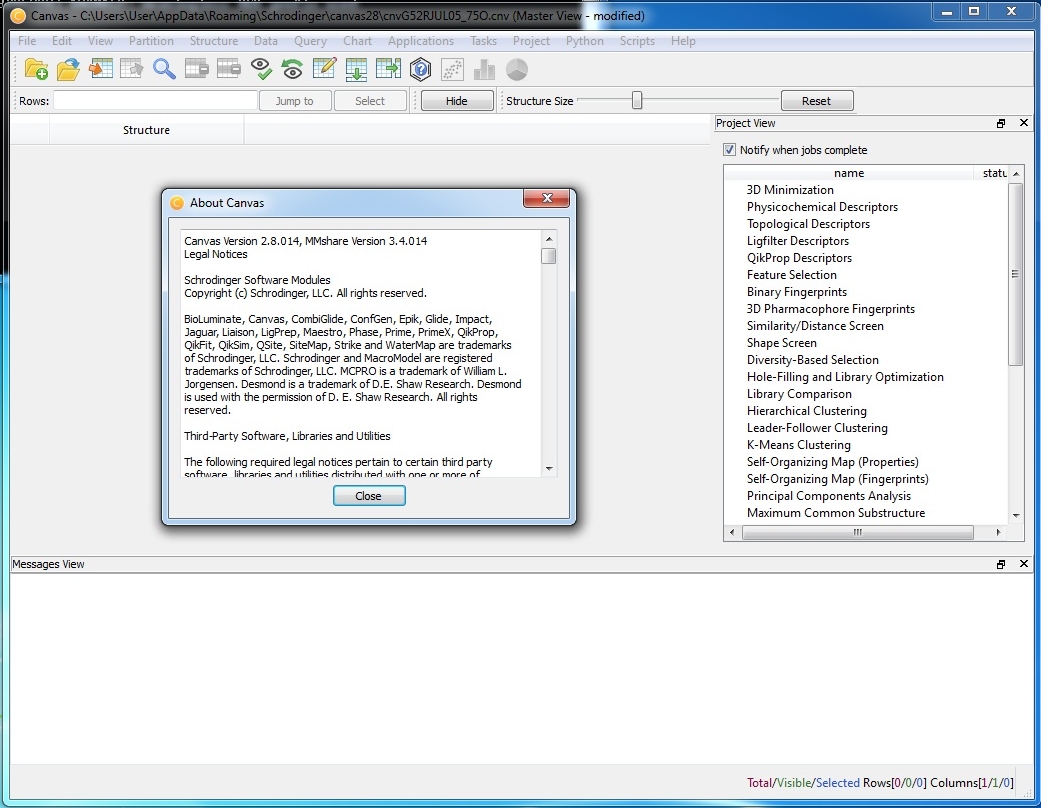Click the Select rows button
The height and width of the screenshot is (808, 1041).
pos(370,101)
